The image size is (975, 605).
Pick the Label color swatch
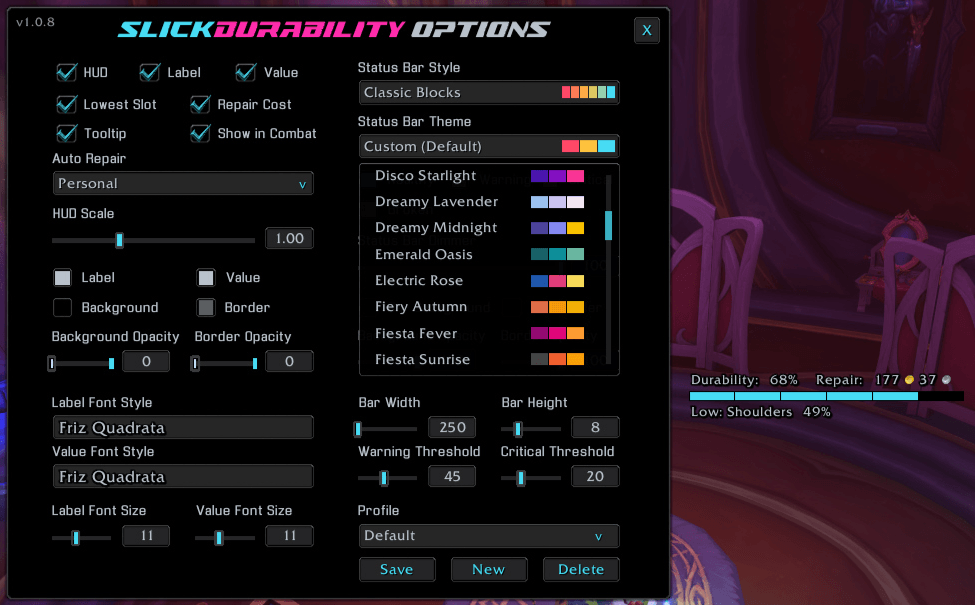62,277
